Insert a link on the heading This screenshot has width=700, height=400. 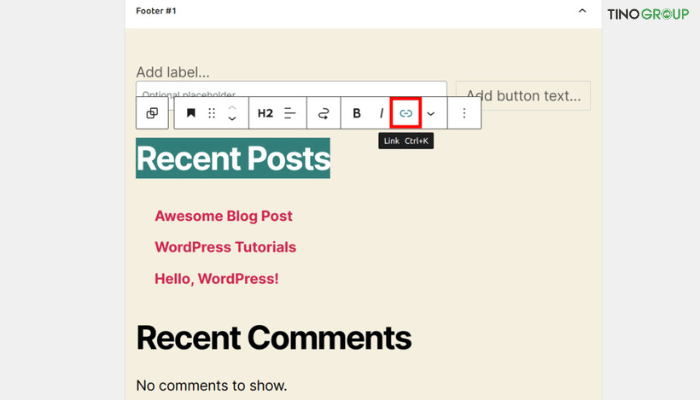pyautogui.click(x=406, y=113)
